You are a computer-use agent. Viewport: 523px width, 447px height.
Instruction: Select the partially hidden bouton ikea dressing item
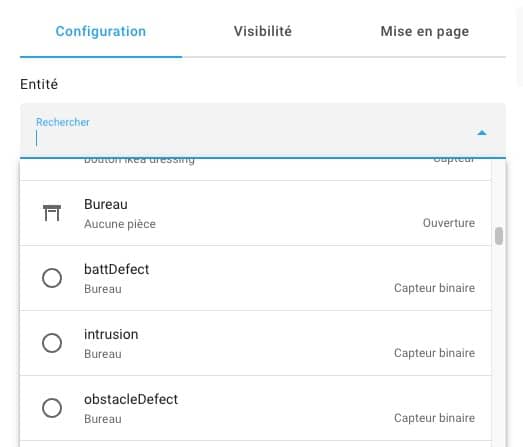pyautogui.click(x=255, y=169)
